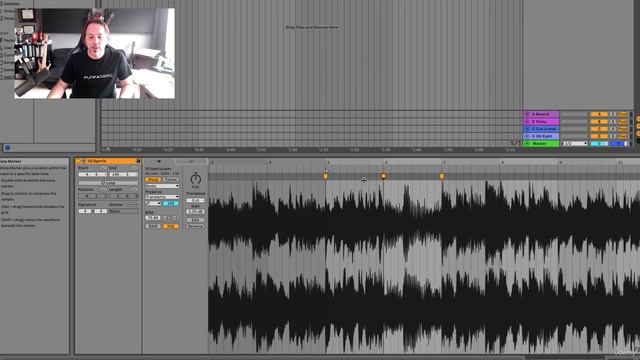Click the middle warp marker on waveform
640x360 pixels.
[x=383, y=176]
